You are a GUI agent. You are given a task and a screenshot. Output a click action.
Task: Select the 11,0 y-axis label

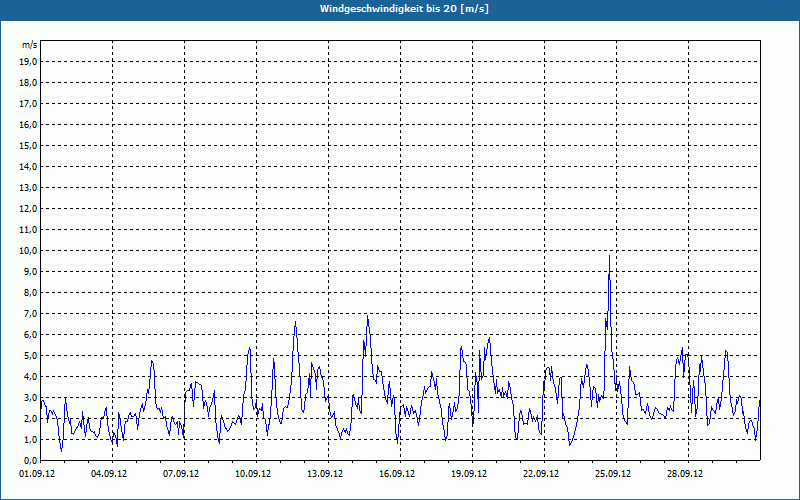(x=28, y=230)
